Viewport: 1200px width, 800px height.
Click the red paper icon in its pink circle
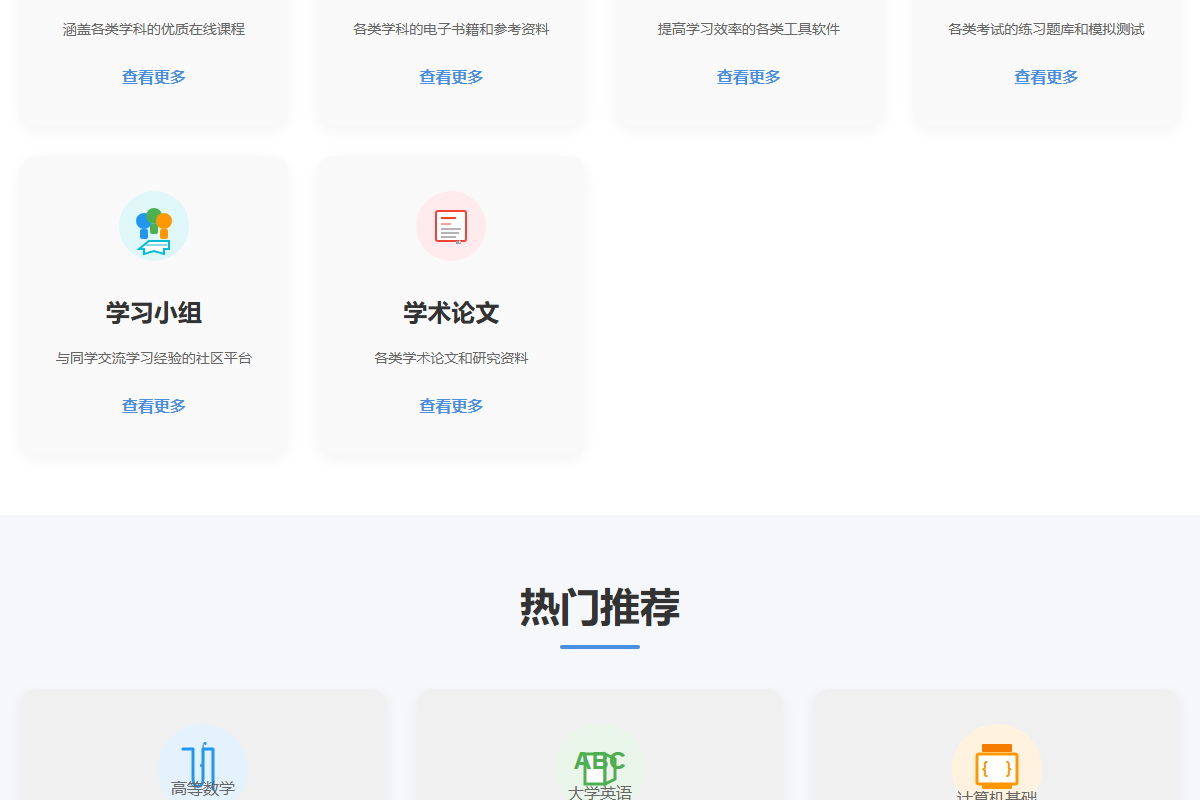[451, 226]
